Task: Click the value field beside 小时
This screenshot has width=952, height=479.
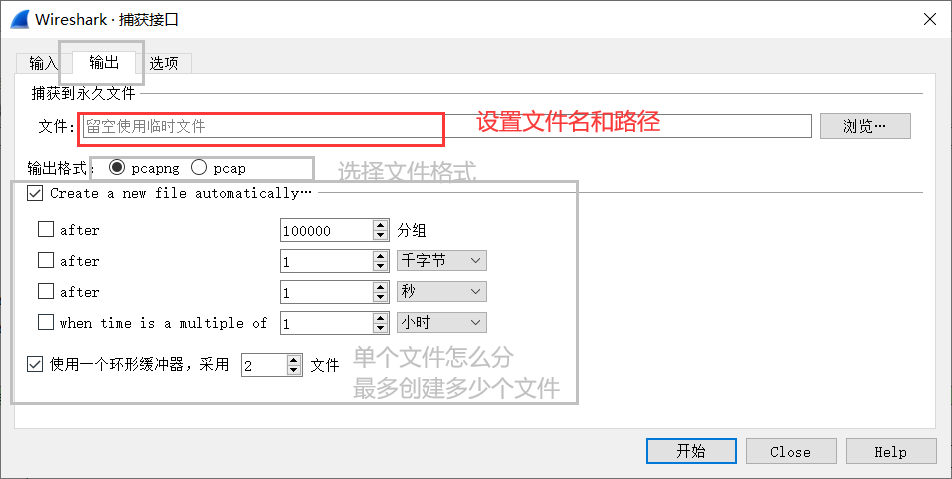Action: [x=327, y=324]
